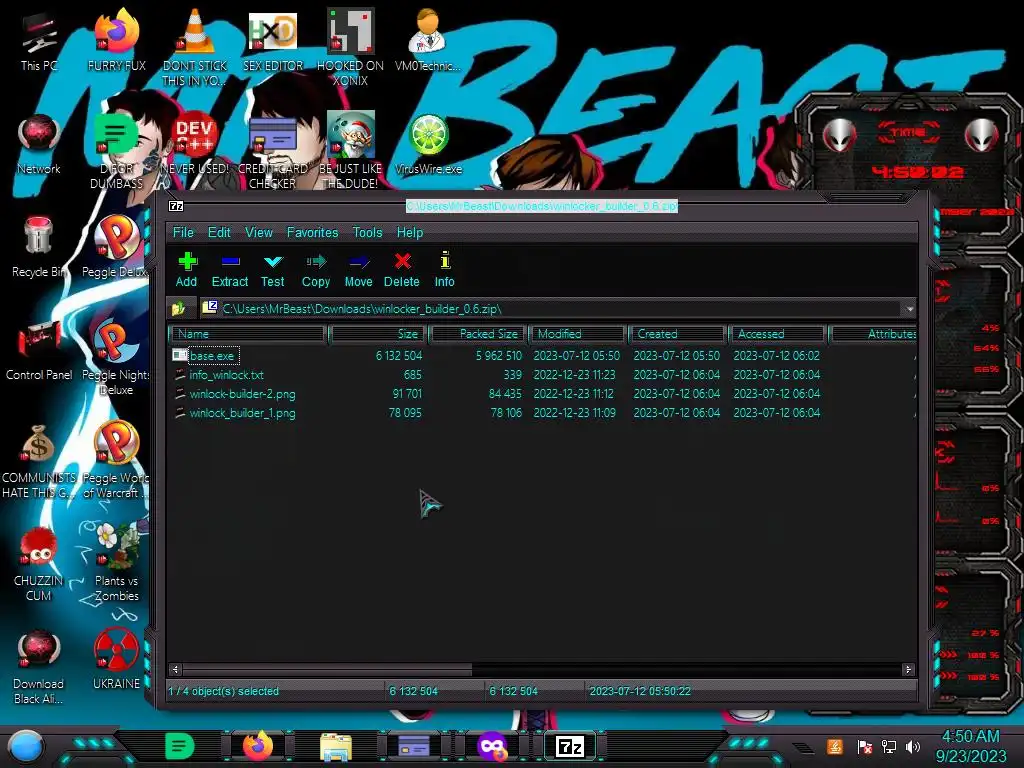Open the File menu

(183, 232)
